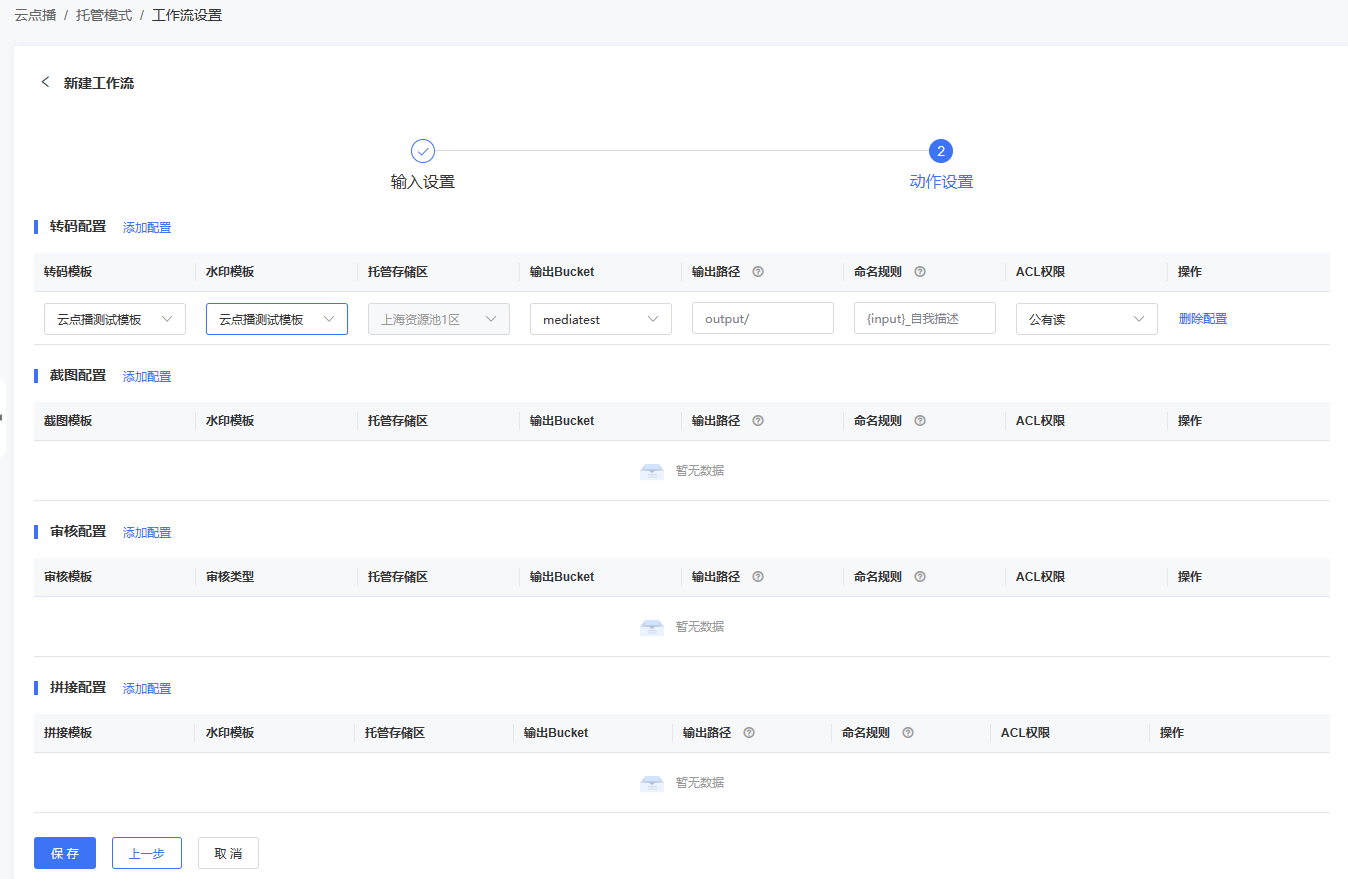
Task: Click the 拼接模板 column header
Action: tap(68, 733)
